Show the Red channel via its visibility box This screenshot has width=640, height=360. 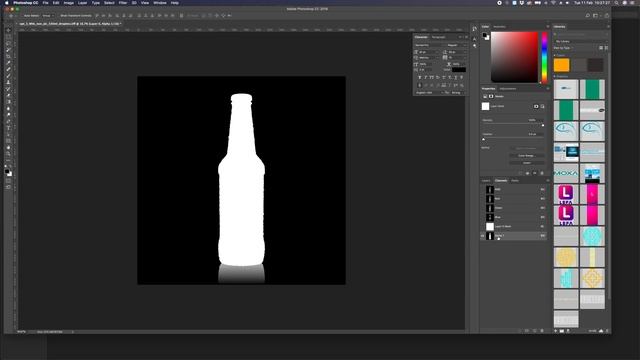pos(482,199)
